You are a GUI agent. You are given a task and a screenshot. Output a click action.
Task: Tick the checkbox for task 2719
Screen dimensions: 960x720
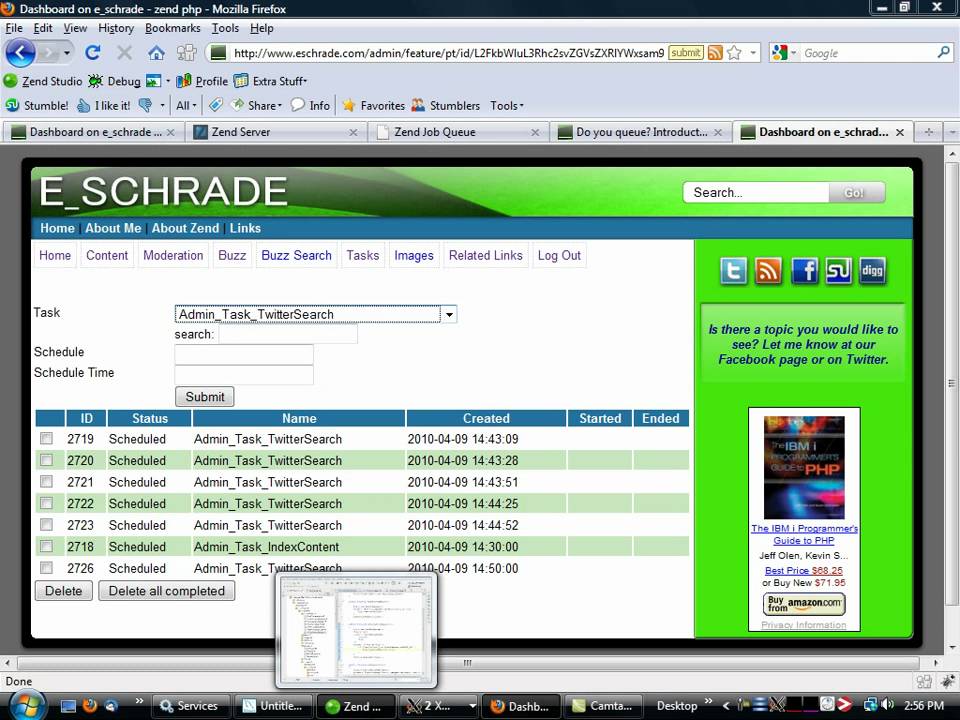pyautogui.click(x=46, y=438)
